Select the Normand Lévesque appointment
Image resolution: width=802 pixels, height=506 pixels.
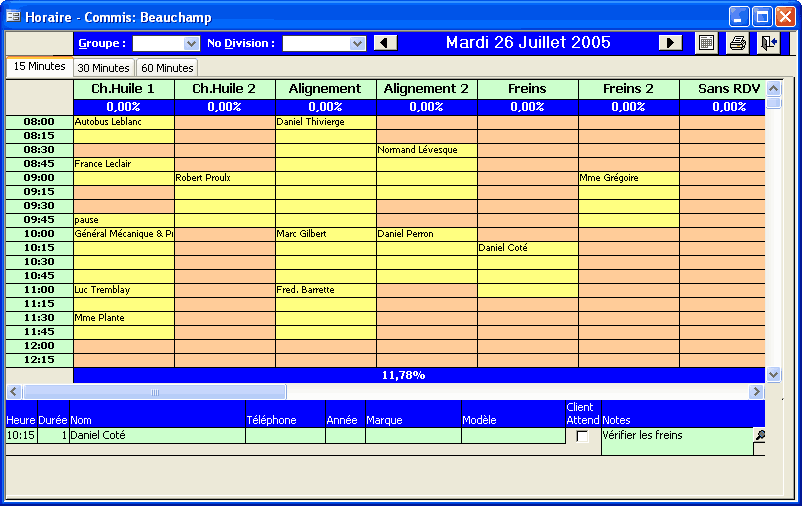[427, 150]
